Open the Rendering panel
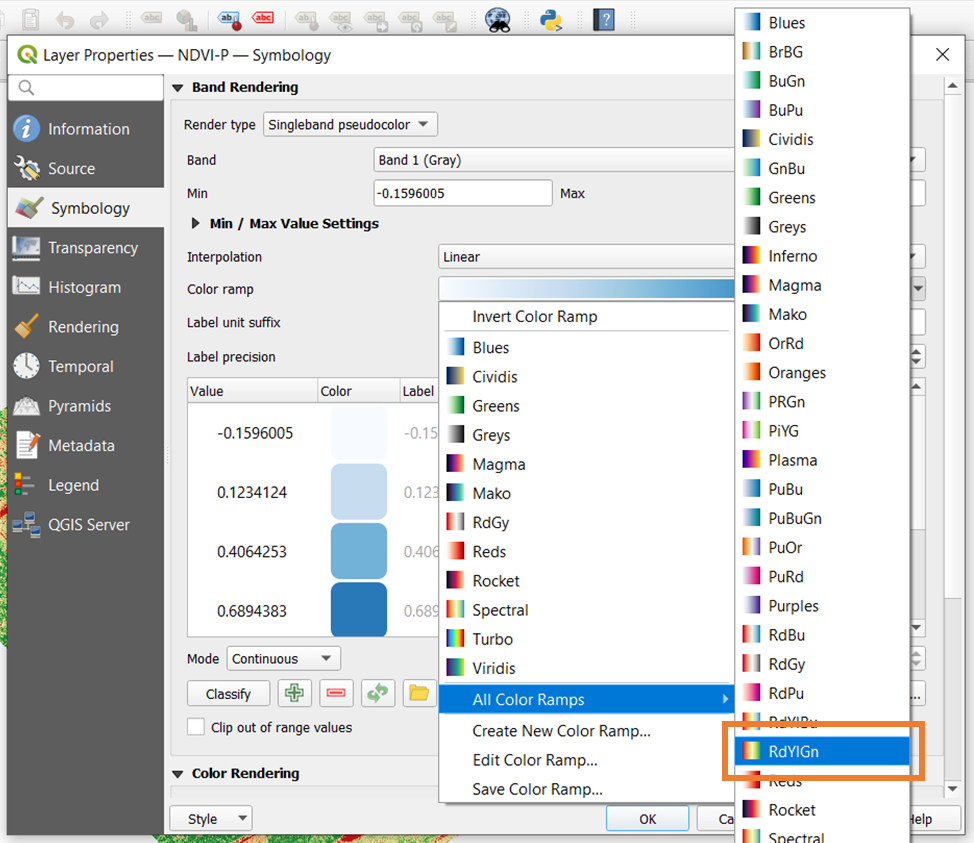Image resolution: width=974 pixels, height=843 pixels. point(86,327)
